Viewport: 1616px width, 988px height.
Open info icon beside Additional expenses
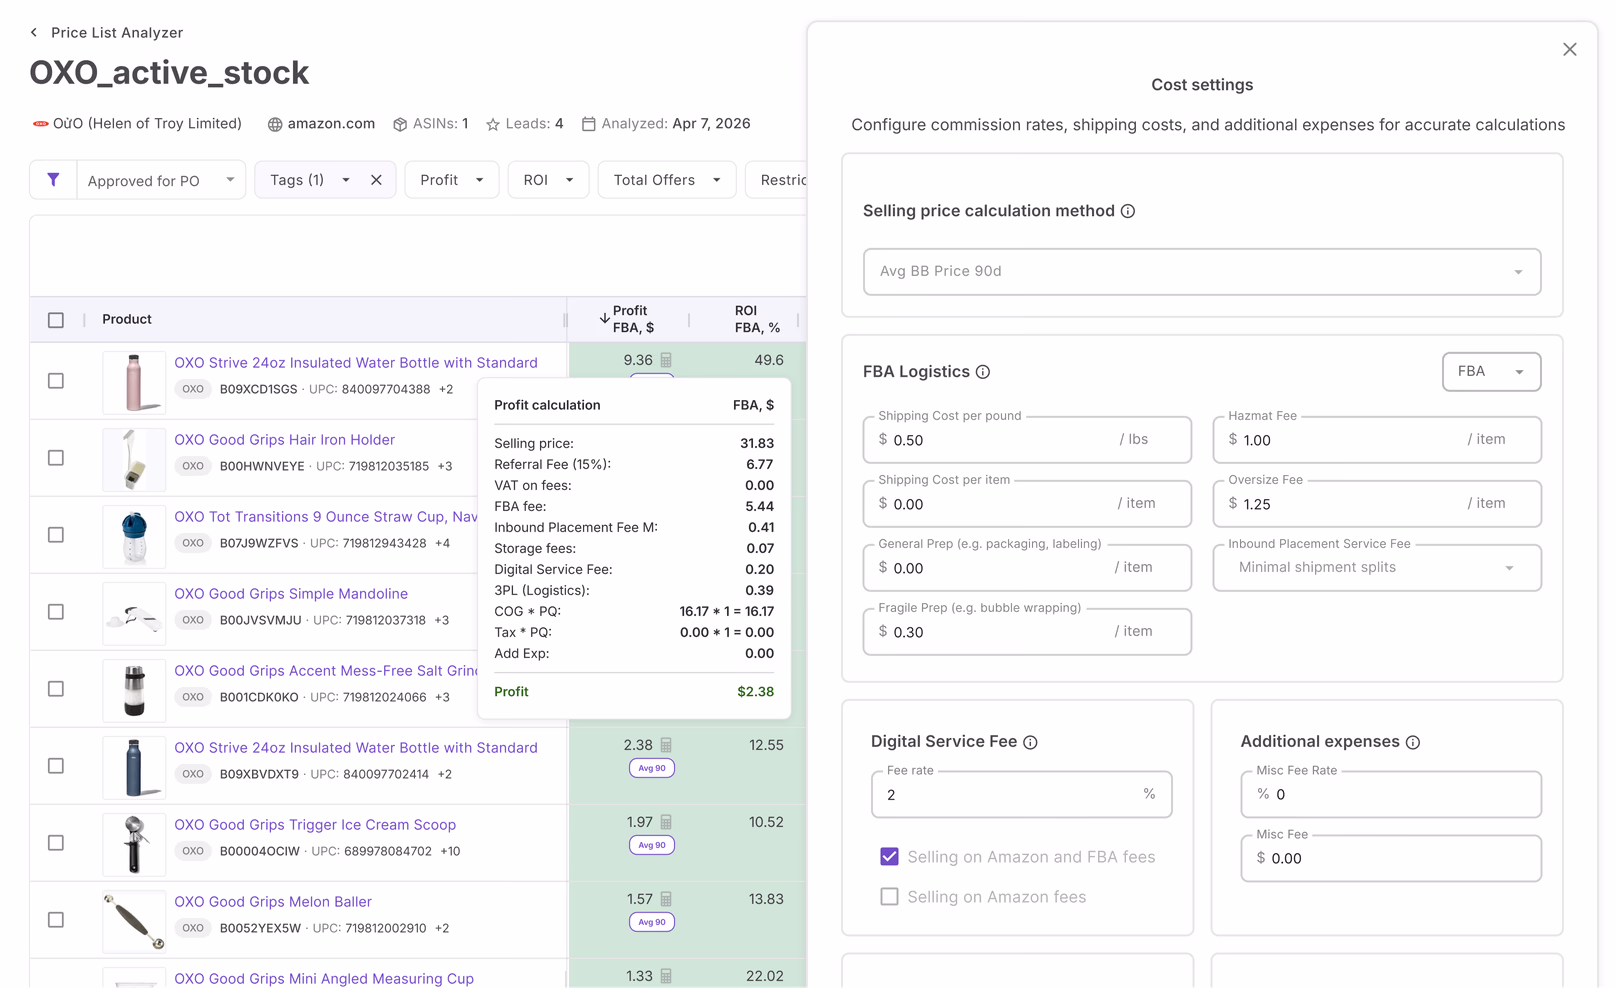[x=1413, y=742]
